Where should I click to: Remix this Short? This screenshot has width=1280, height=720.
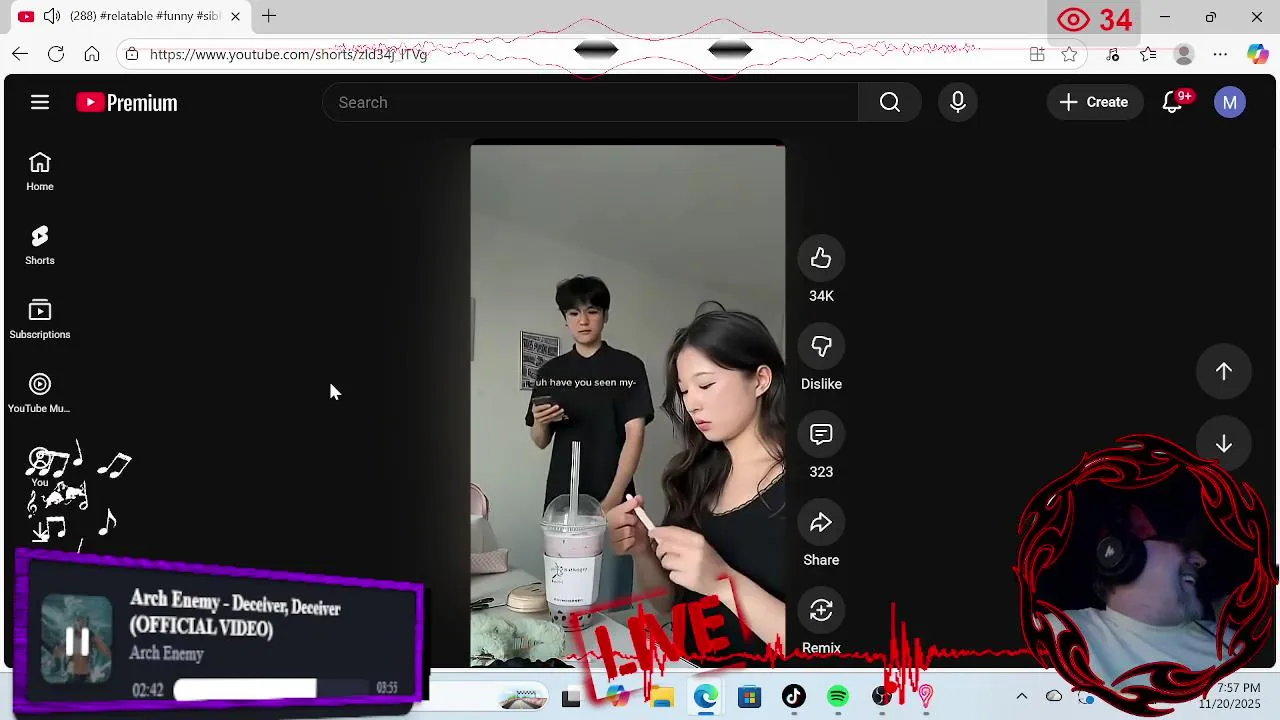[821, 611]
